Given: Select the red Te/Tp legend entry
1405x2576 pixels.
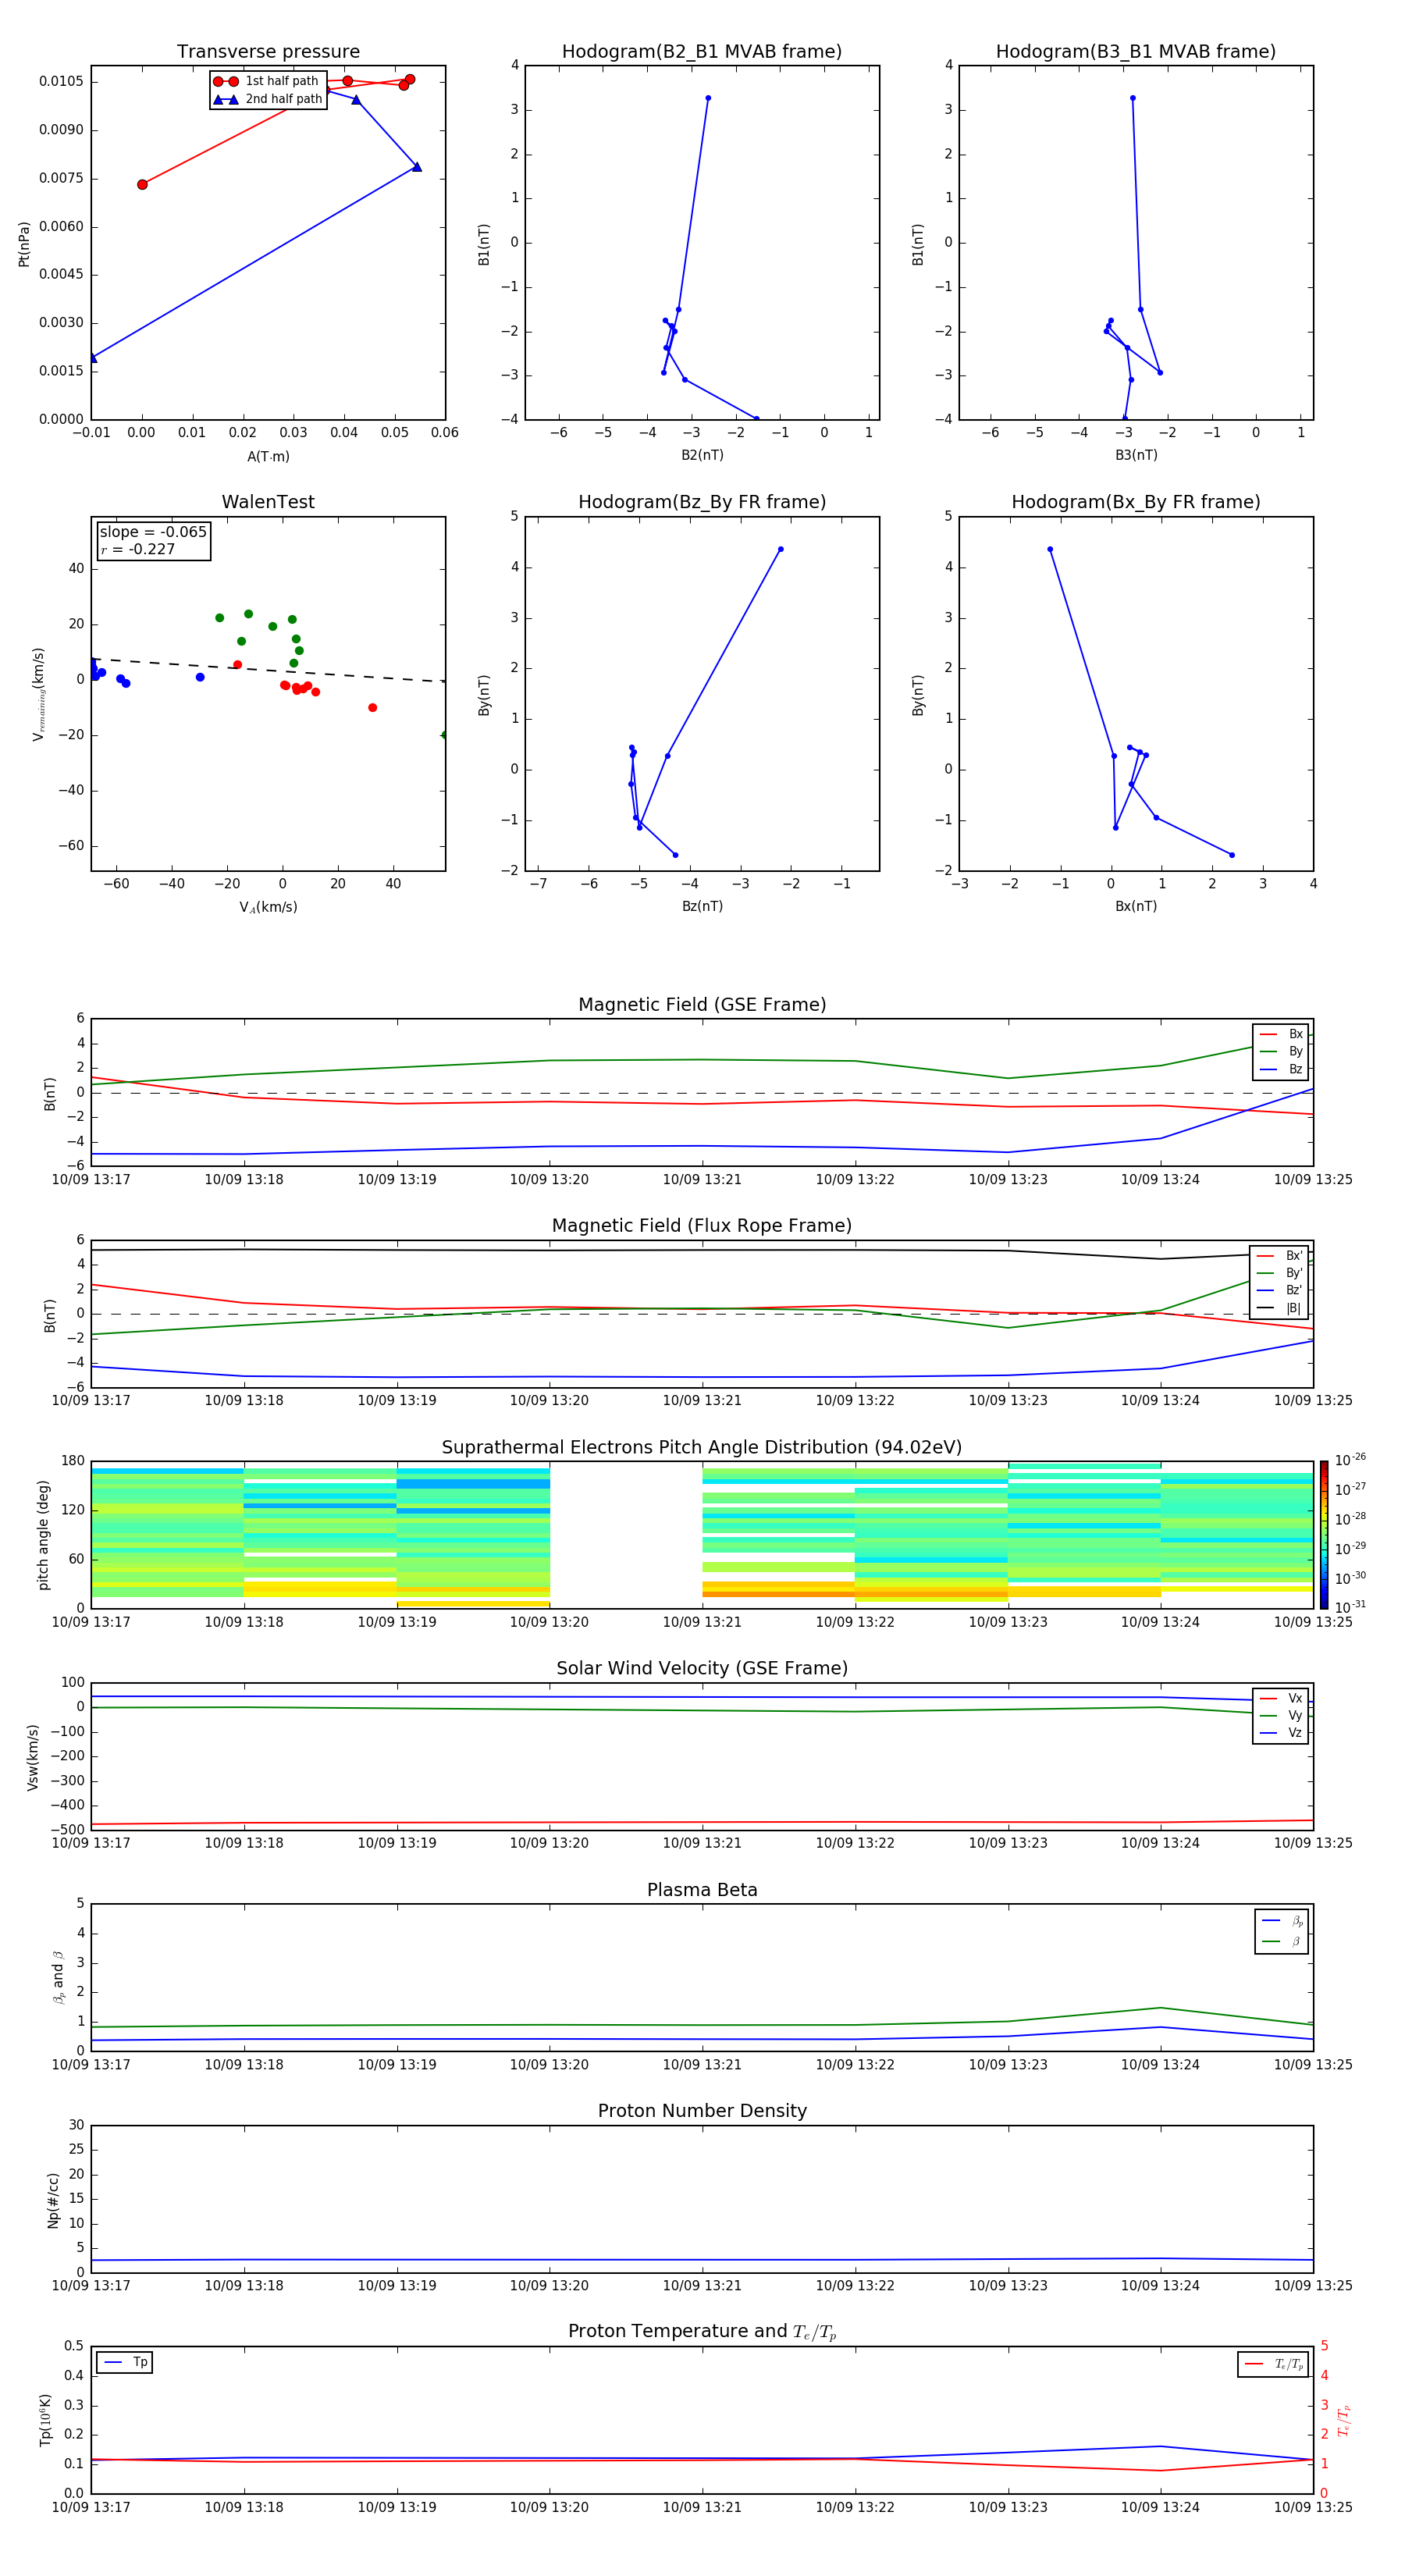Looking at the screenshot, I should 1274,2364.
